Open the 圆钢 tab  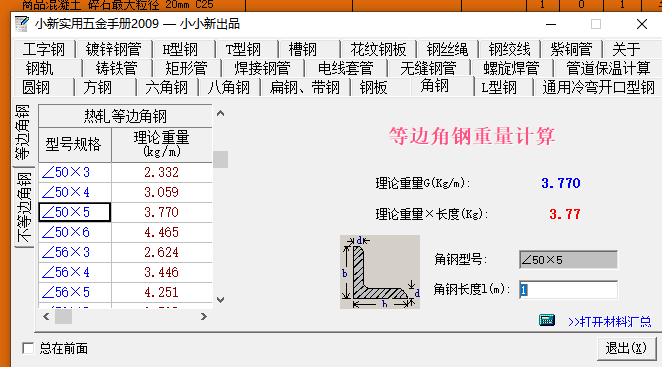coord(36,87)
